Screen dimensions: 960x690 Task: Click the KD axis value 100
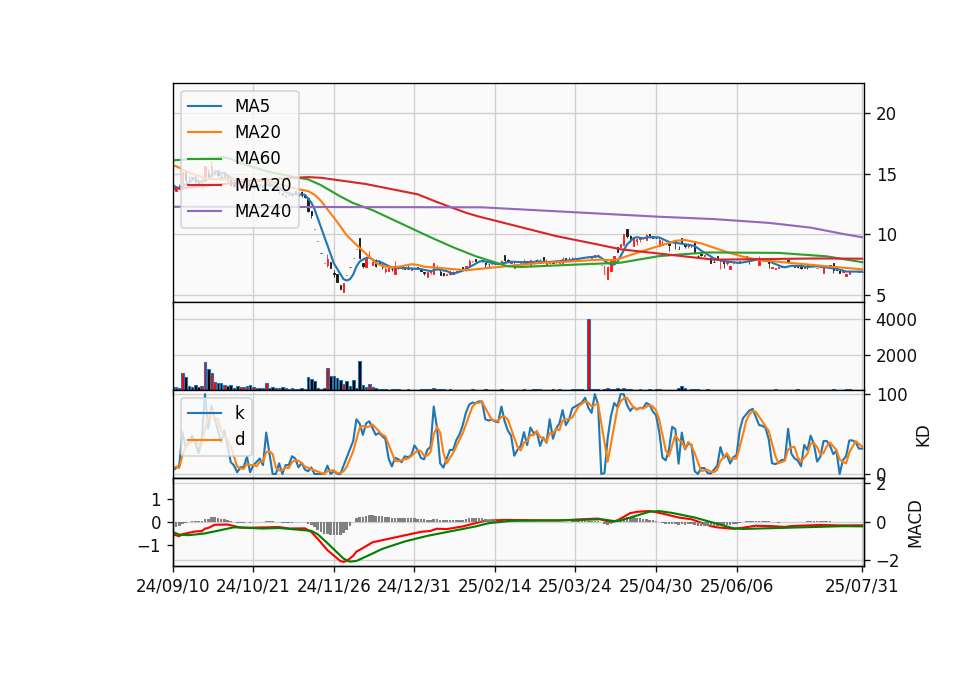pos(891,396)
